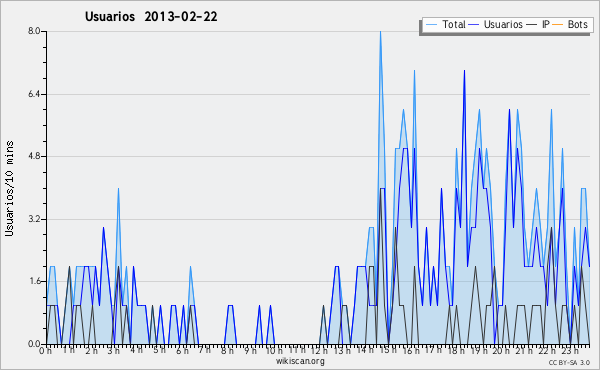Click the light blue Total legend line
This screenshot has width=600, height=370.
(x=431, y=25)
